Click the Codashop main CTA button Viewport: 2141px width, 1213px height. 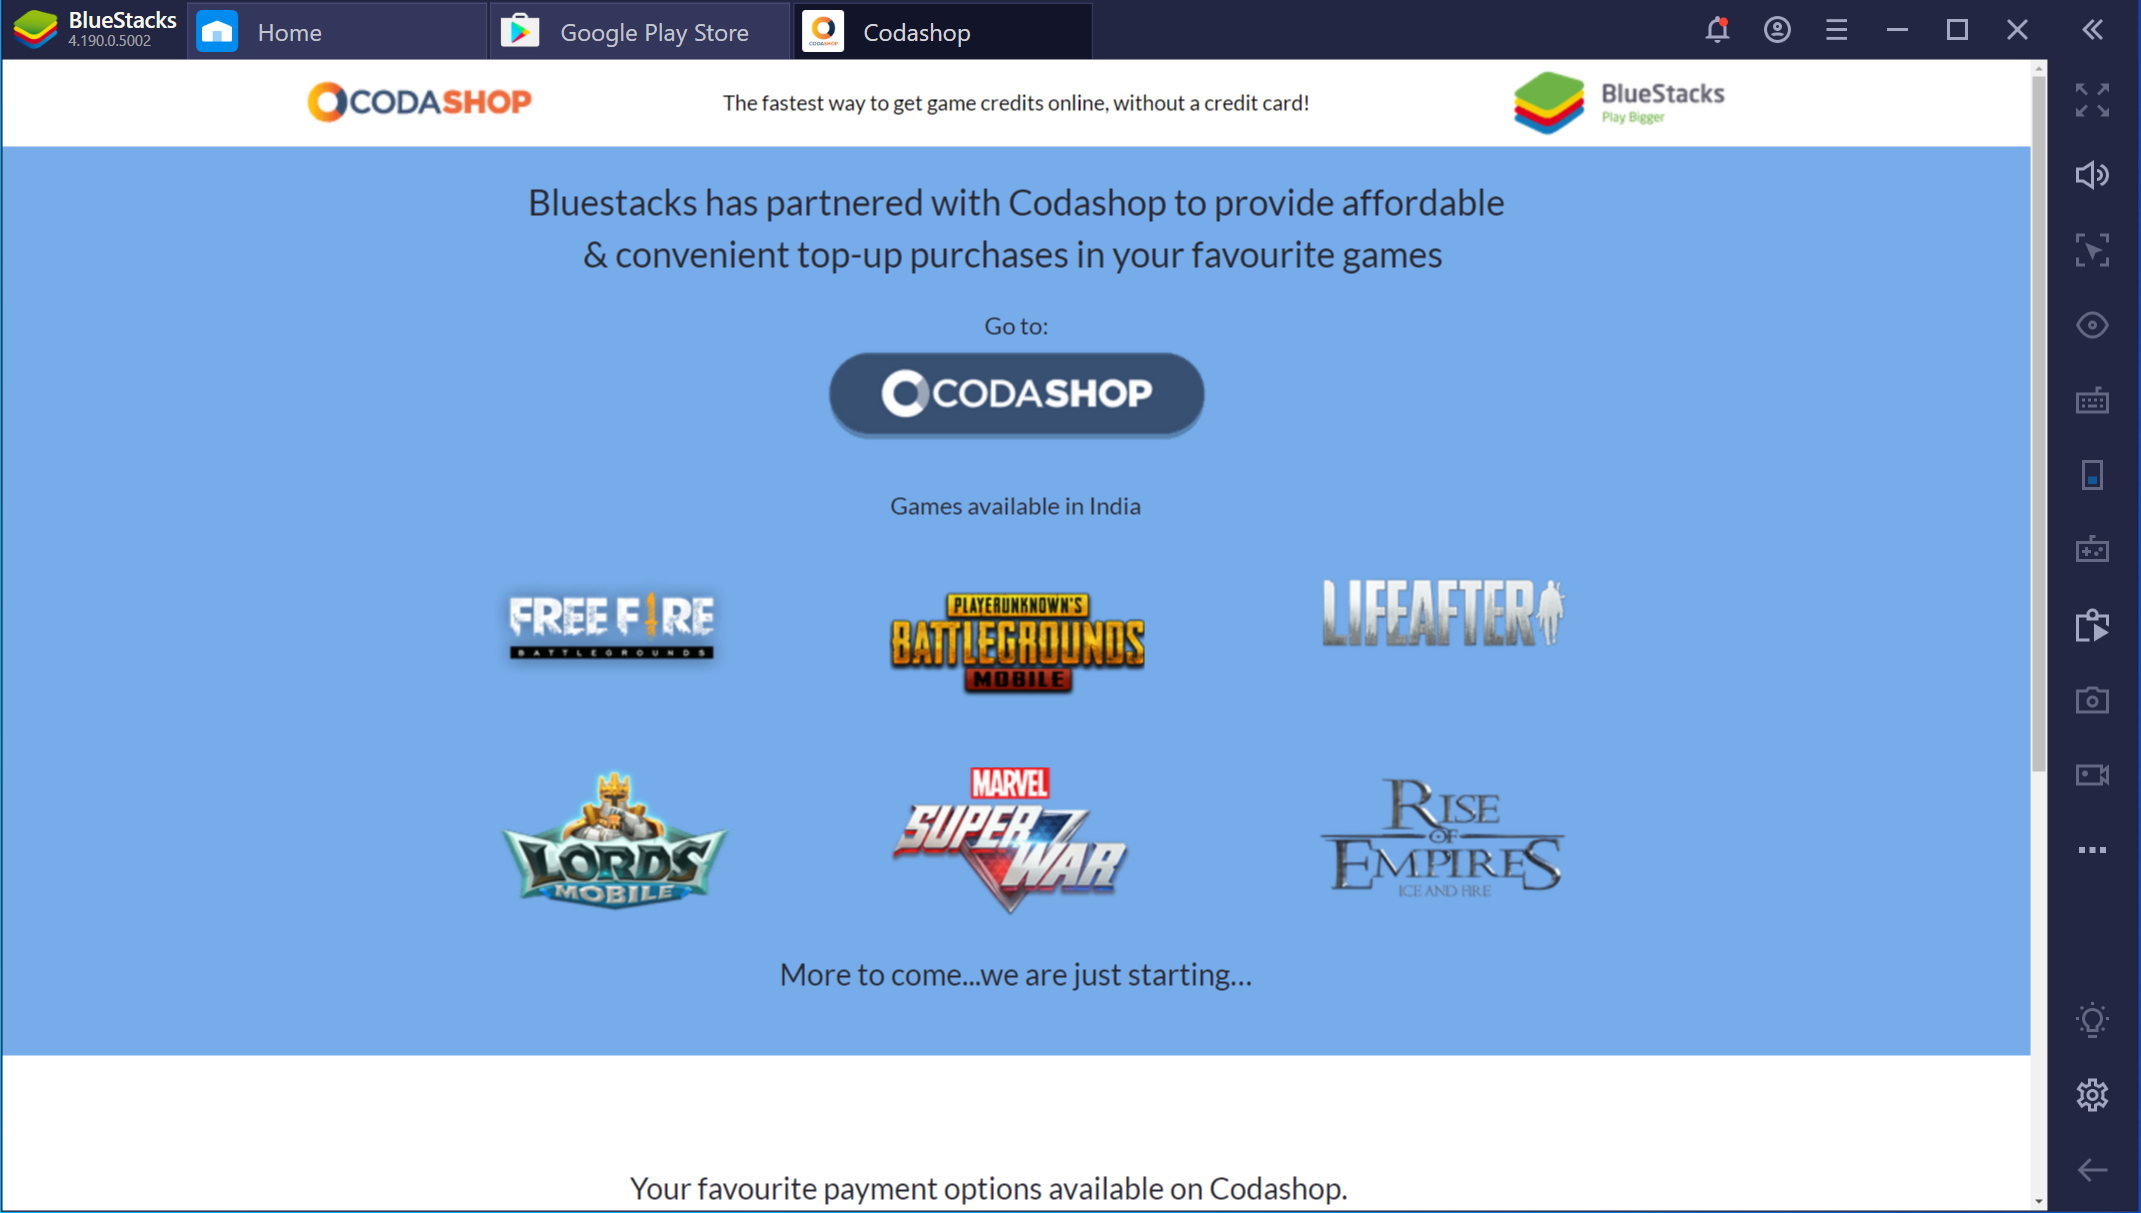point(1018,391)
